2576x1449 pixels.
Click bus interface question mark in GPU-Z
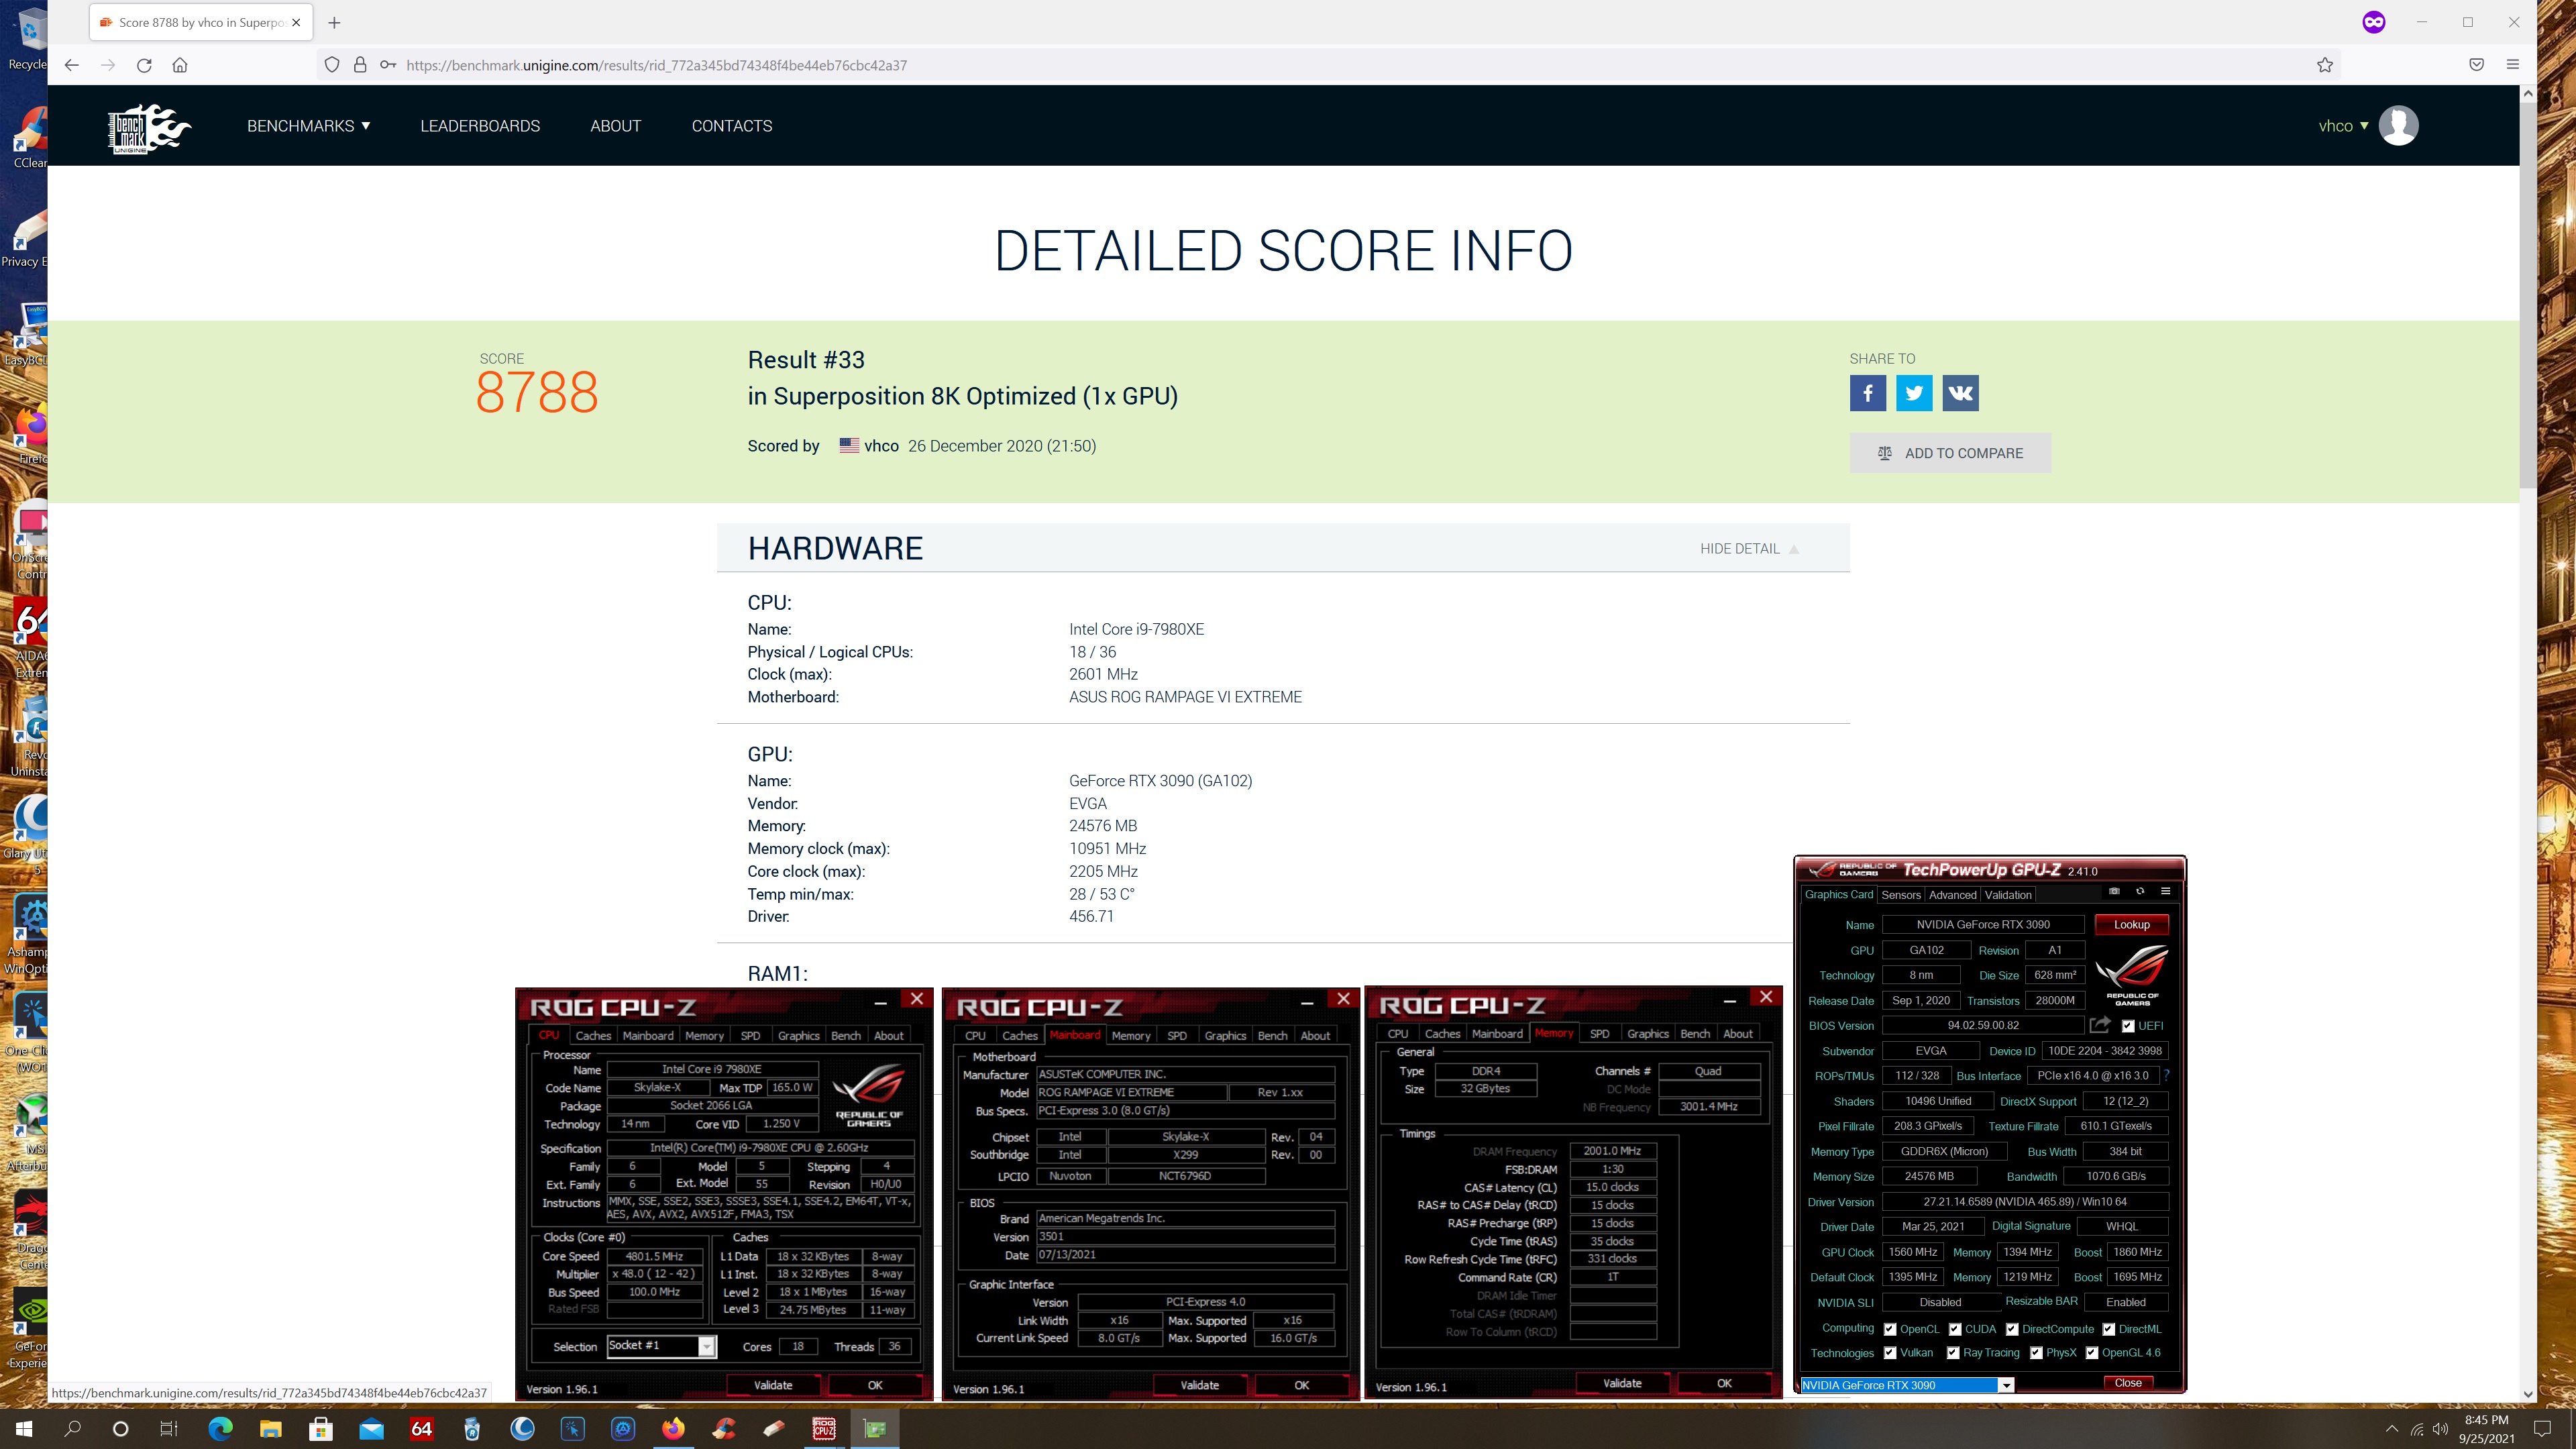point(2166,1075)
